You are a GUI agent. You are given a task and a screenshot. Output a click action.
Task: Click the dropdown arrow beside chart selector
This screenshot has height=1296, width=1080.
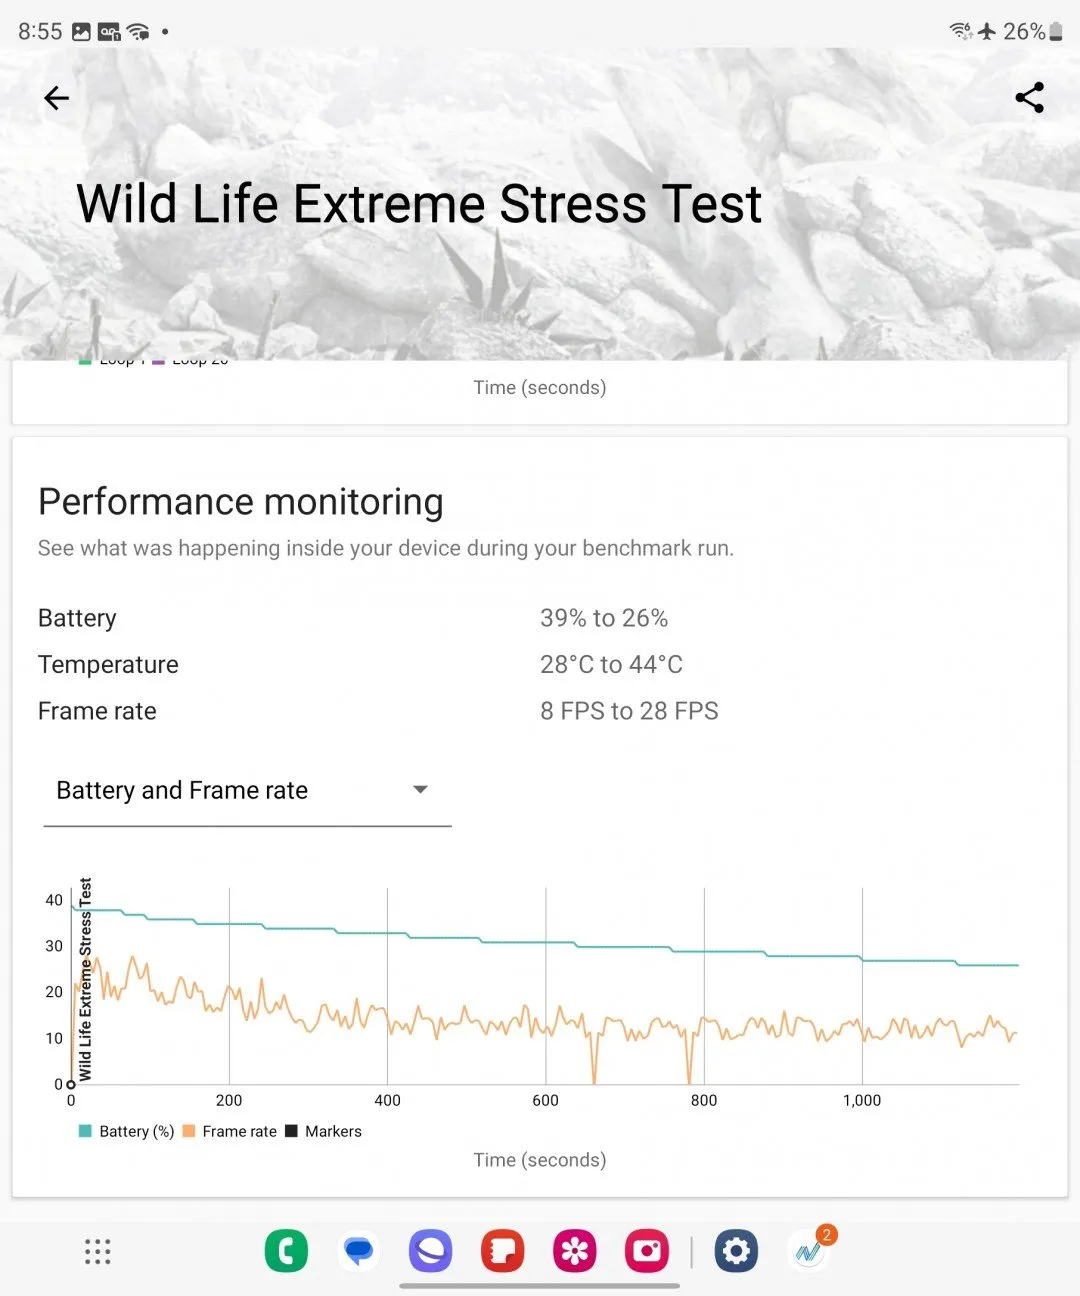421,790
